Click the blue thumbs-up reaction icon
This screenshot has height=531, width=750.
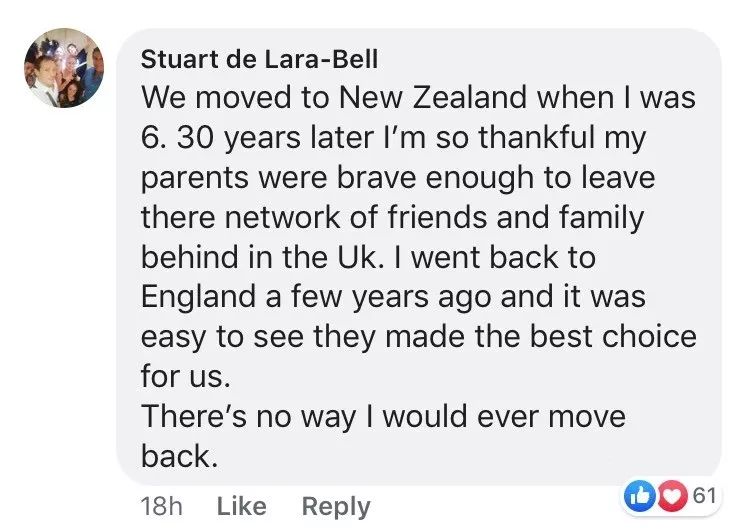tap(640, 497)
